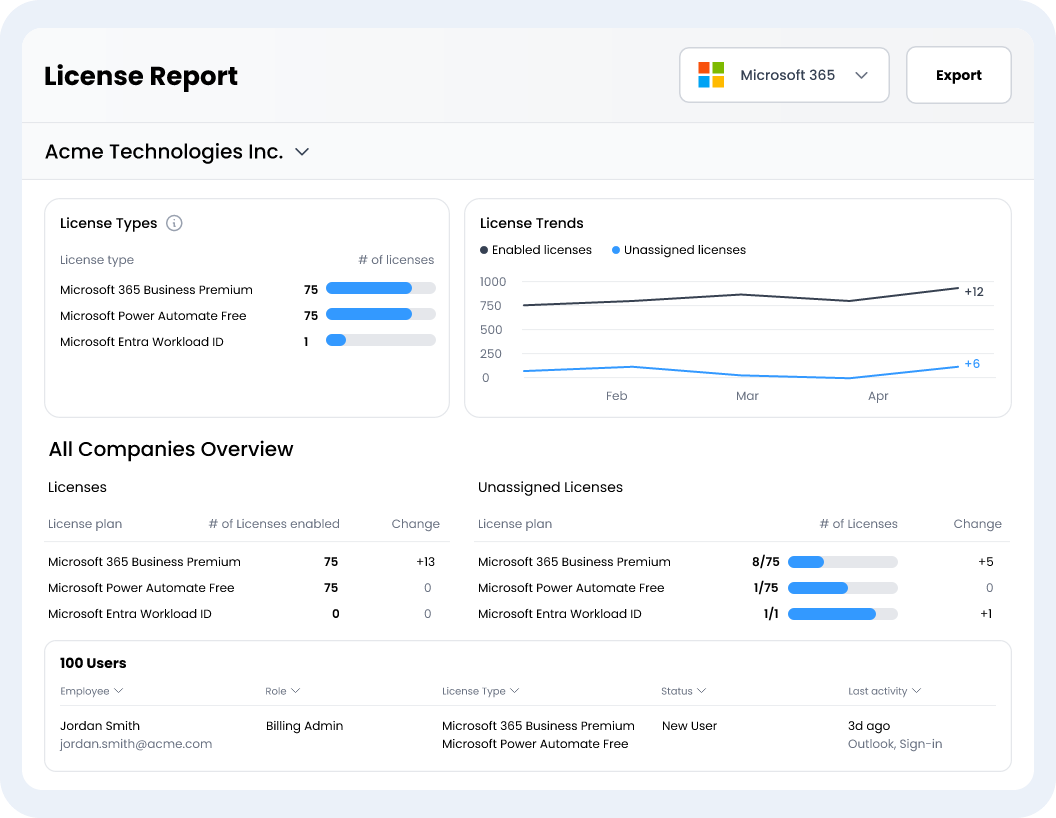The width and height of the screenshot is (1056, 818).
Task: Open the Role column filter
Action: (283, 691)
